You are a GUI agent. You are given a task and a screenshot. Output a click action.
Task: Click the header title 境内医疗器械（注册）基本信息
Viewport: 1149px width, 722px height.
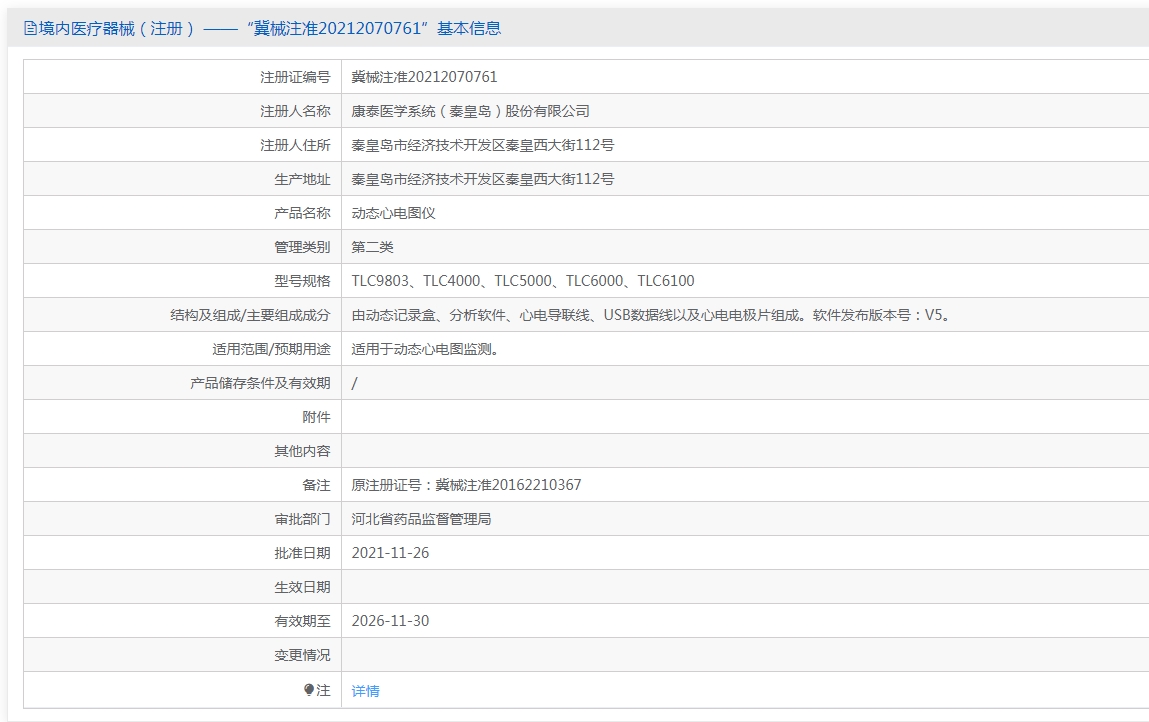262,29
